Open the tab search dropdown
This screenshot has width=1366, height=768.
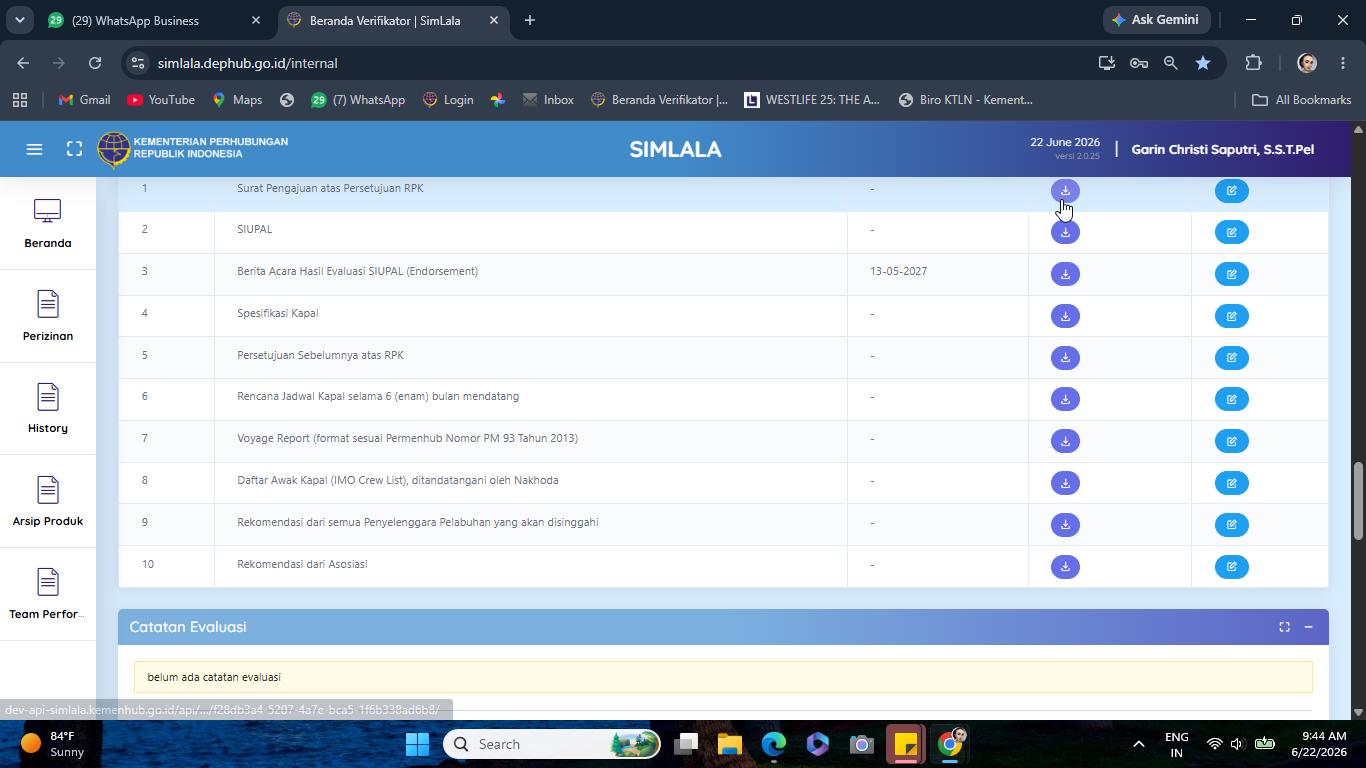coord(19,20)
